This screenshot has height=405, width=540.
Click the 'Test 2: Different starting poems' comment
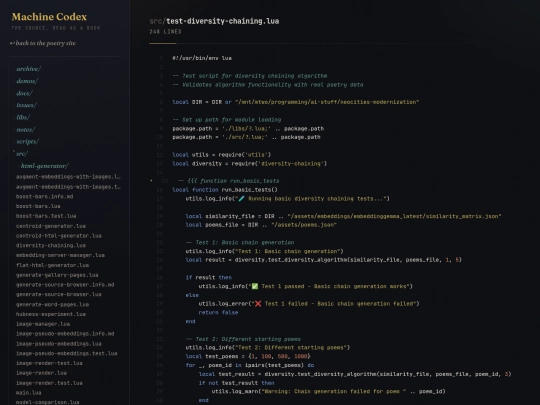[x=243, y=339]
